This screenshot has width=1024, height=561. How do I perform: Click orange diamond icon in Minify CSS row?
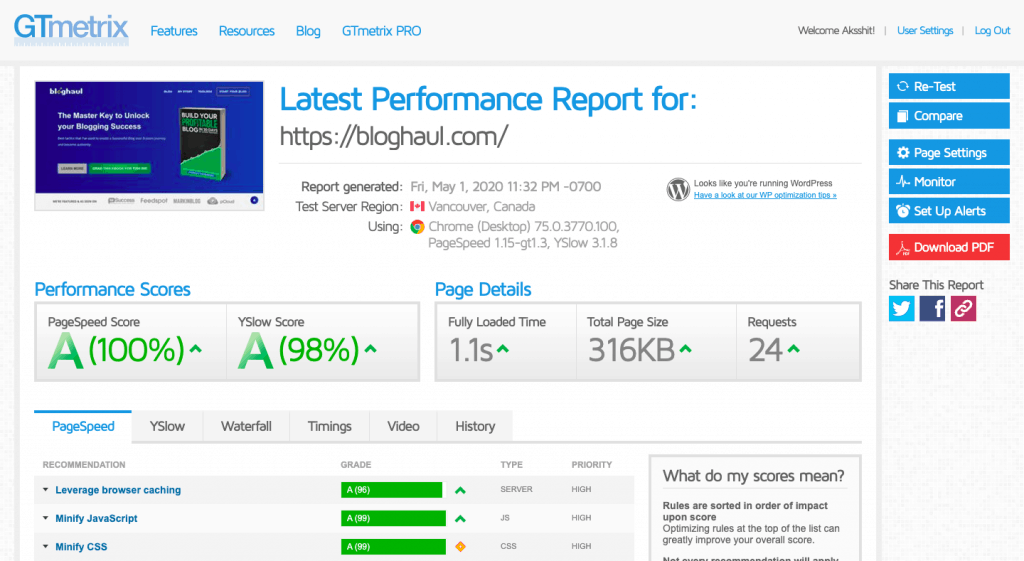(460, 547)
